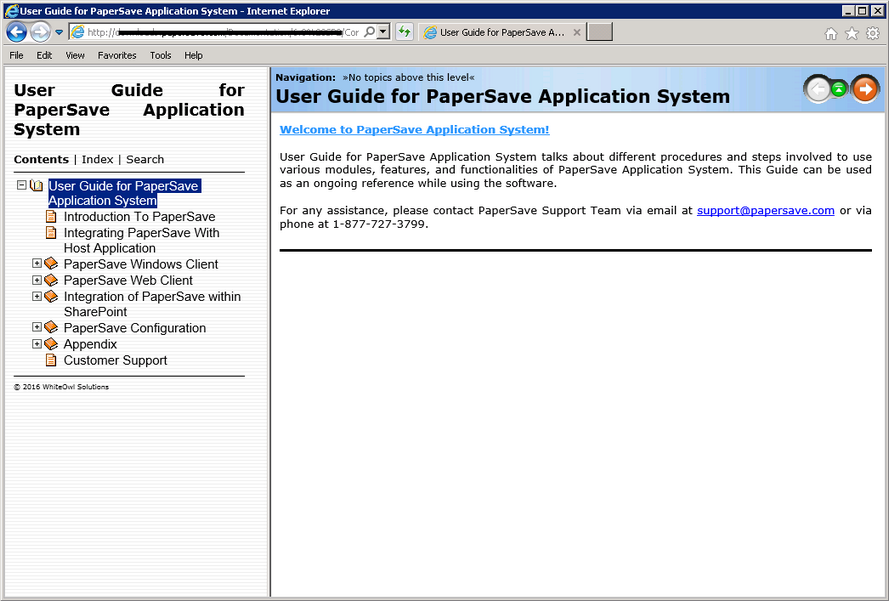Open the Tools gear icon
The width and height of the screenshot is (889, 601).
(x=873, y=33)
